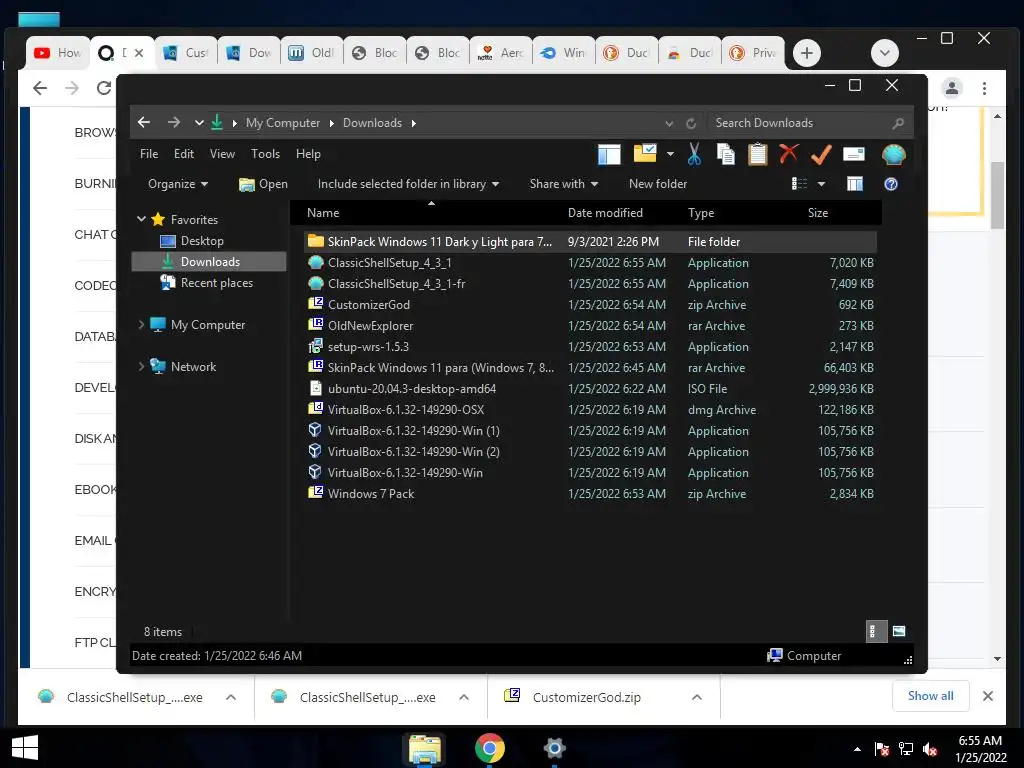Click the refresh icon in Explorer address bar

691,123
